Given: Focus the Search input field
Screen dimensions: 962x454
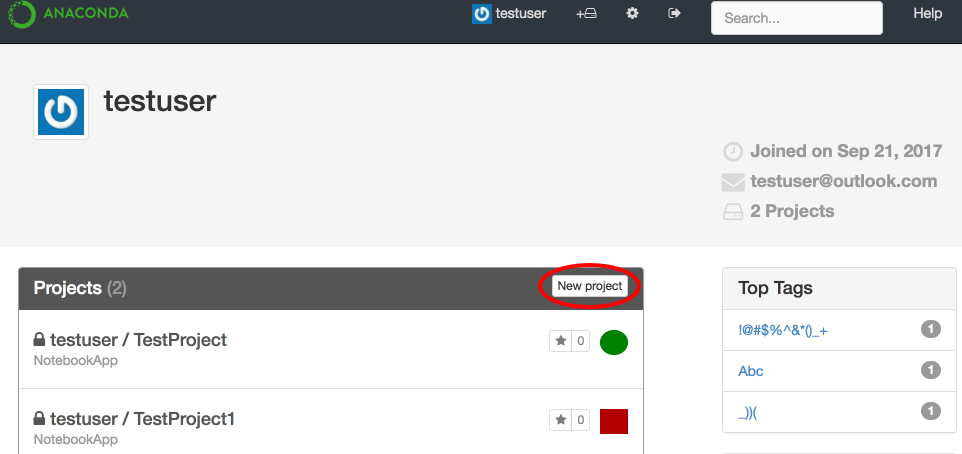Looking at the screenshot, I should (x=797, y=18).
